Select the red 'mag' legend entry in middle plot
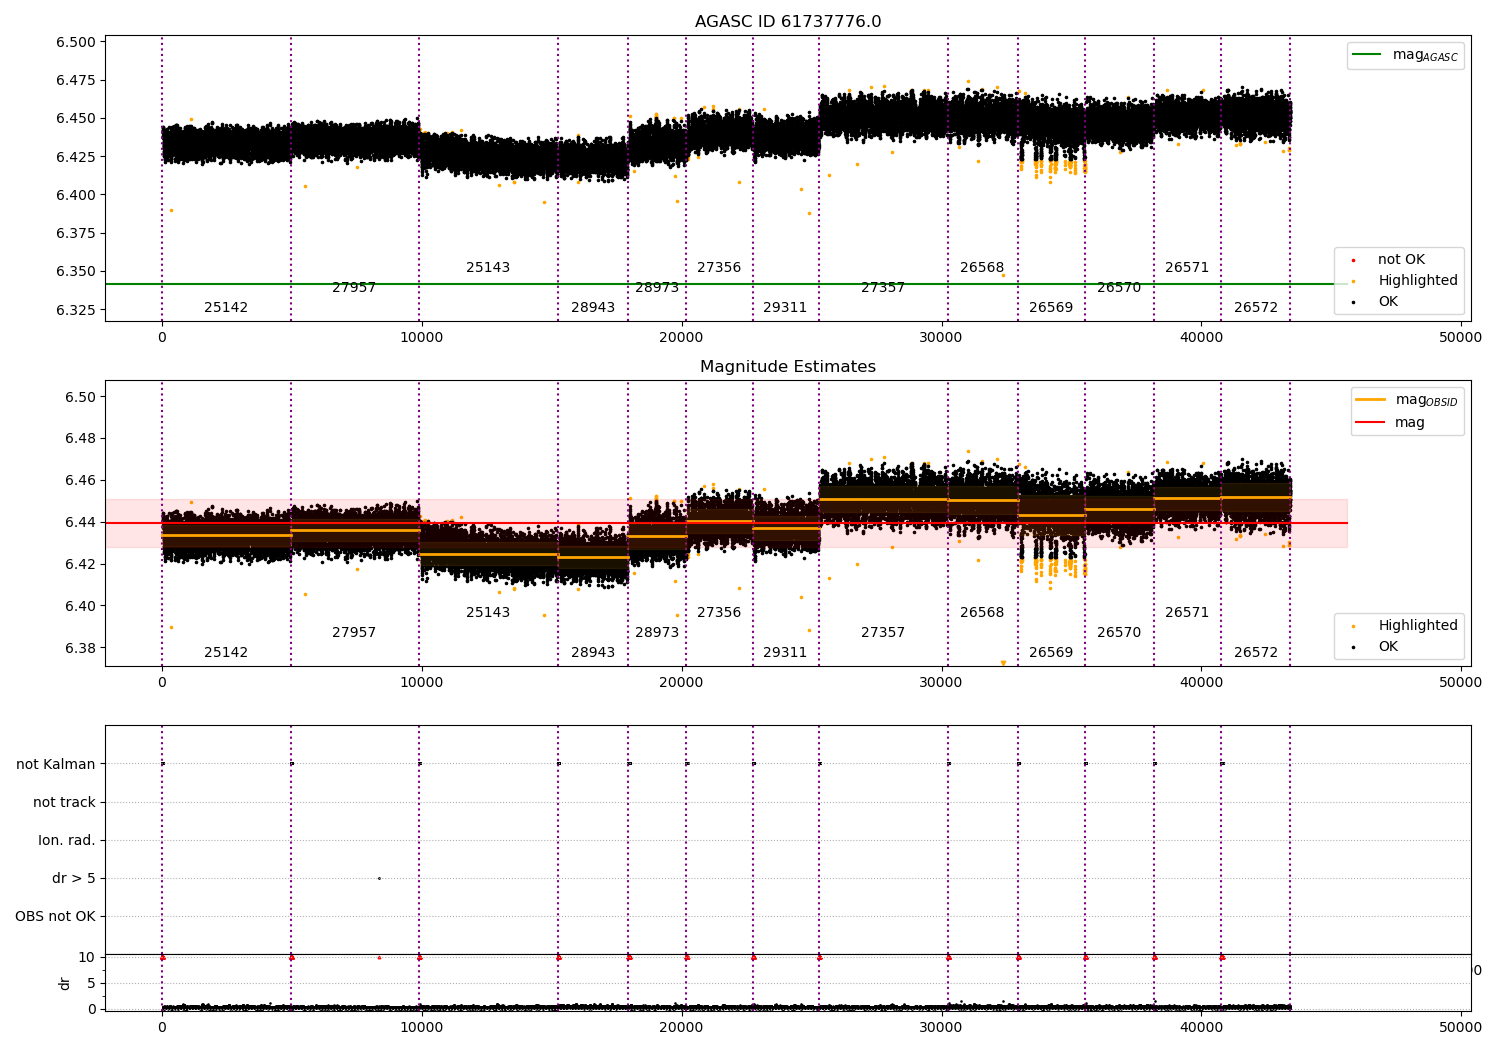 point(1392,422)
